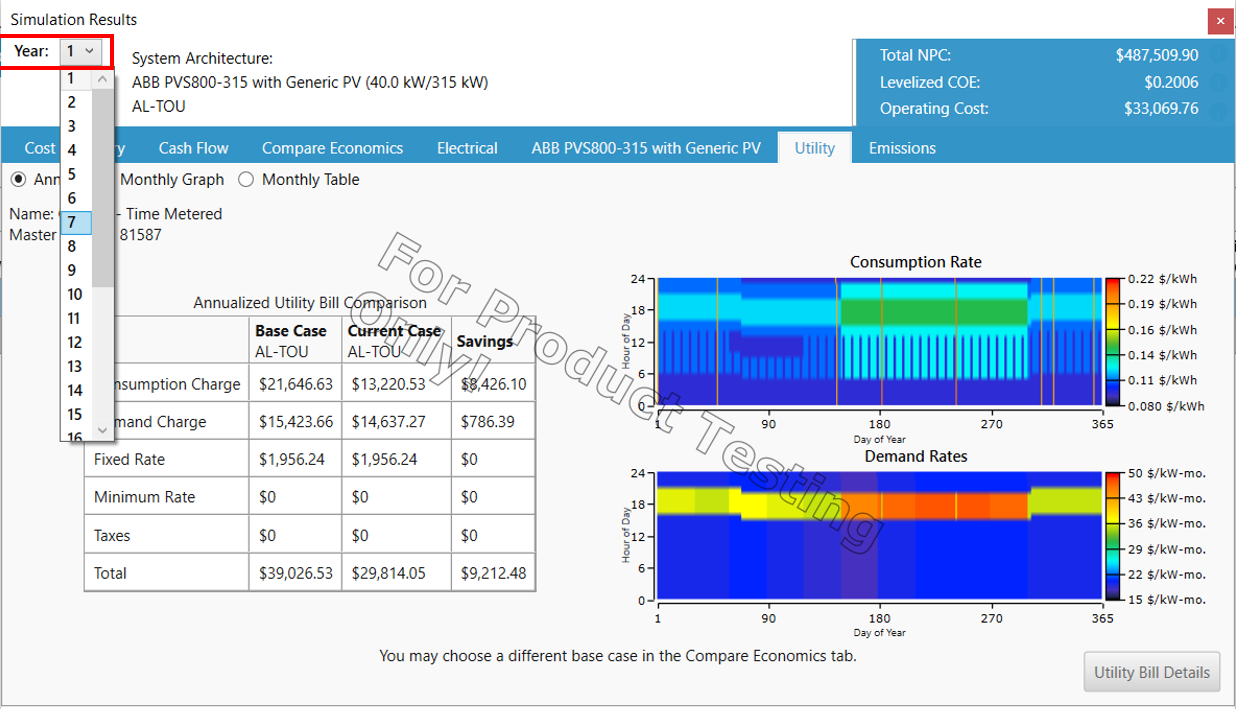Switch to the Cash Flow tab

(193, 148)
